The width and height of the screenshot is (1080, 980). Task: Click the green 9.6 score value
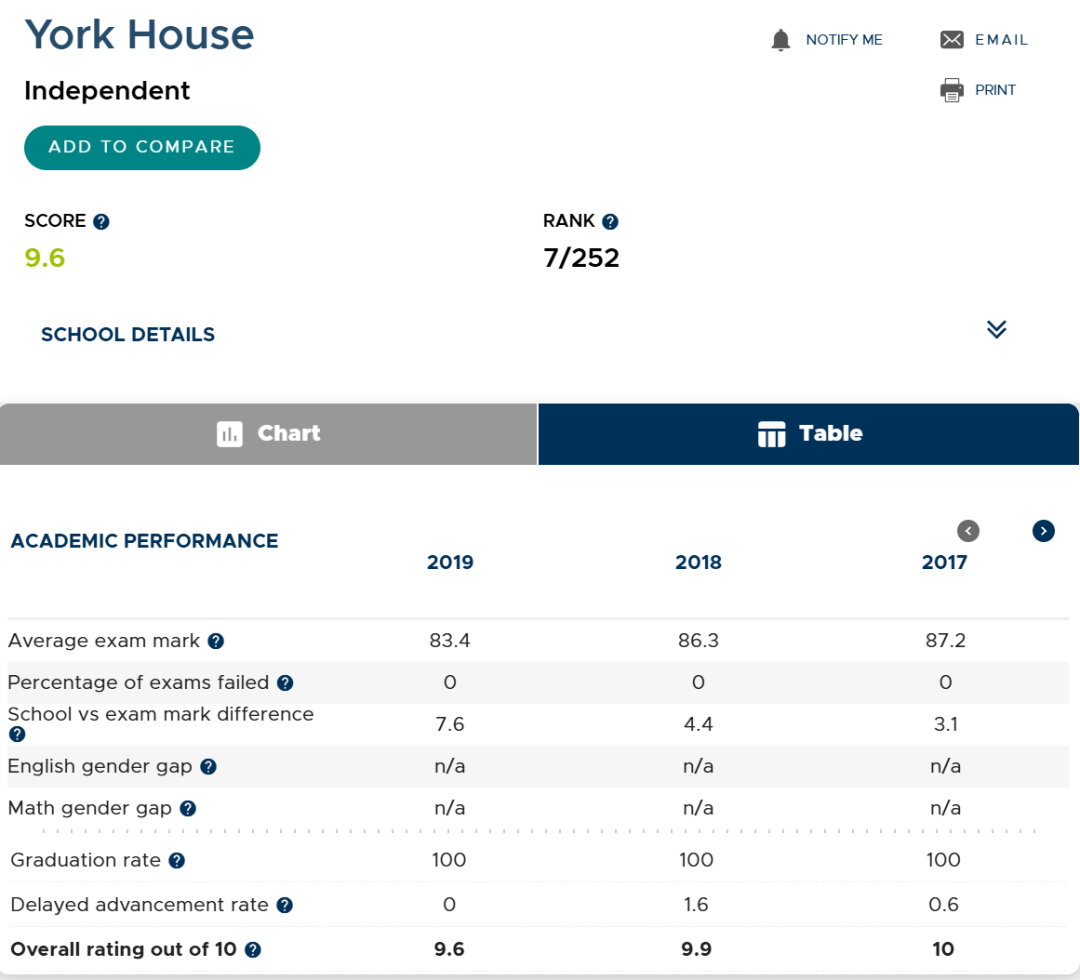pyautogui.click(x=45, y=258)
